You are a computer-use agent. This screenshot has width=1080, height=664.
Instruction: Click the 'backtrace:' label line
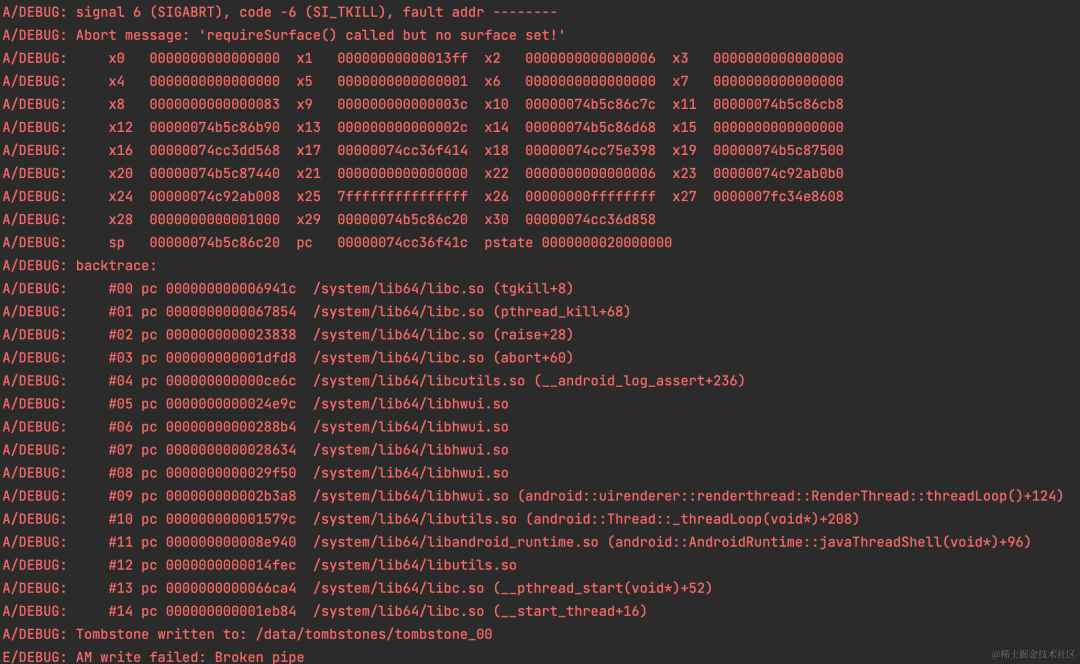(x=116, y=266)
